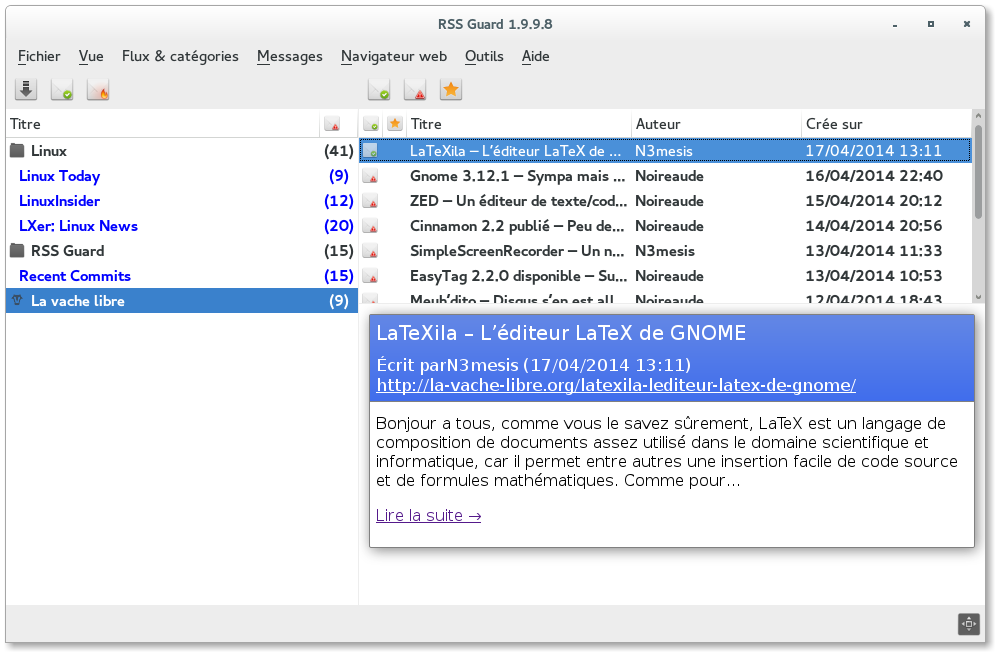Image resolution: width=995 pixels, height=652 pixels.
Task: Click the RSS Guard category folder icon
Action: (18, 251)
